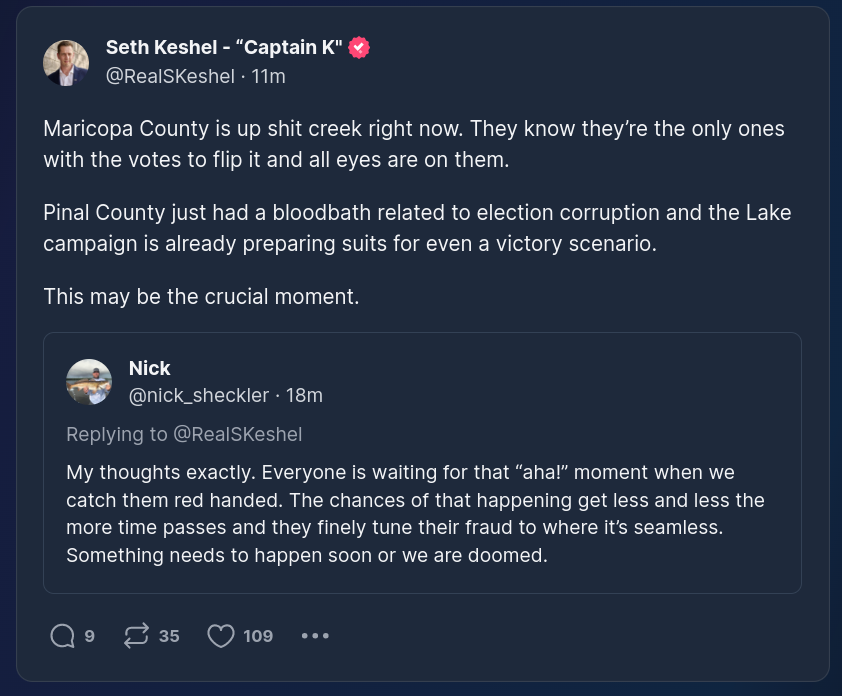Click the 18m timestamp on quoted post
Viewport: 842px width, 696px height.
(304, 395)
